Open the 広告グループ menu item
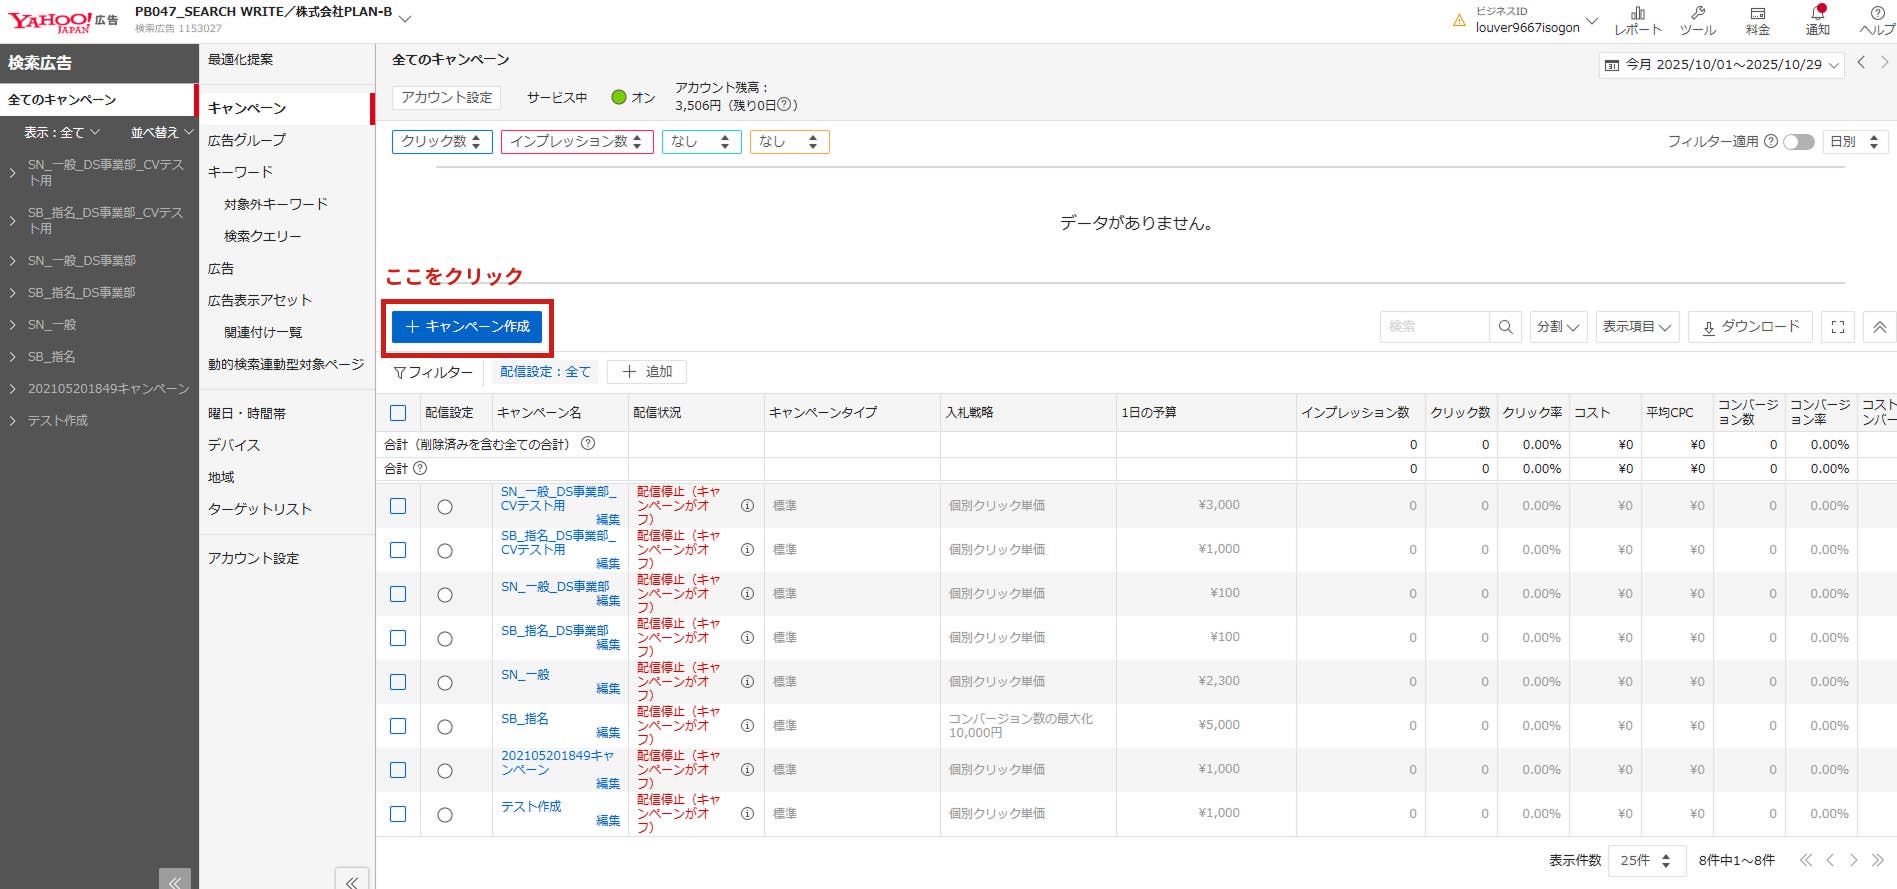1897x889 pixels. [x=246, y=140]
